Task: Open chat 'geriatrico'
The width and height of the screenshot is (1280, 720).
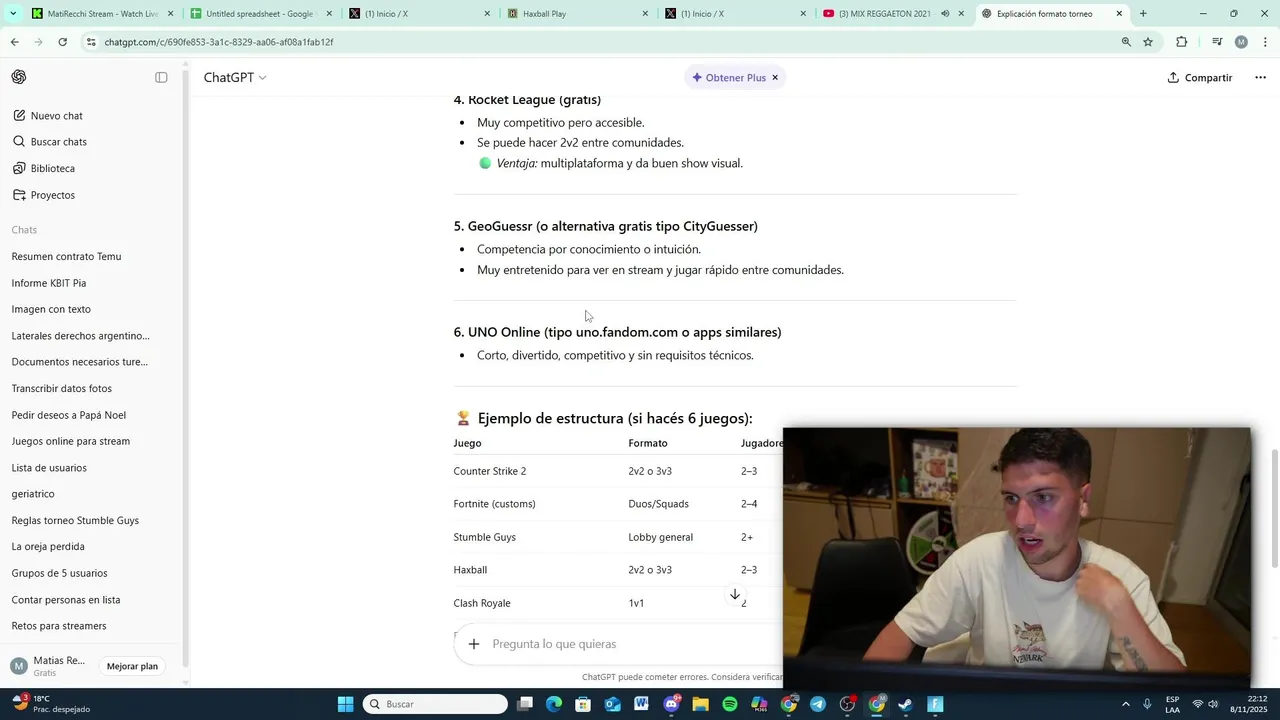Action: (33, 494)
